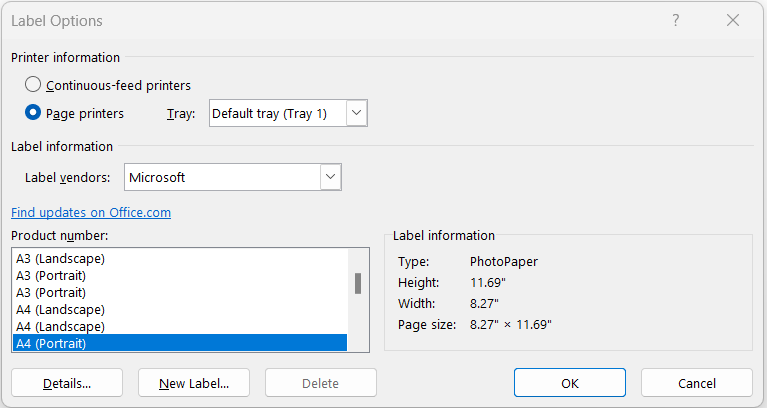
Task: Choose the lower A4 (Landscape) entry
Action: coord(180,326)
